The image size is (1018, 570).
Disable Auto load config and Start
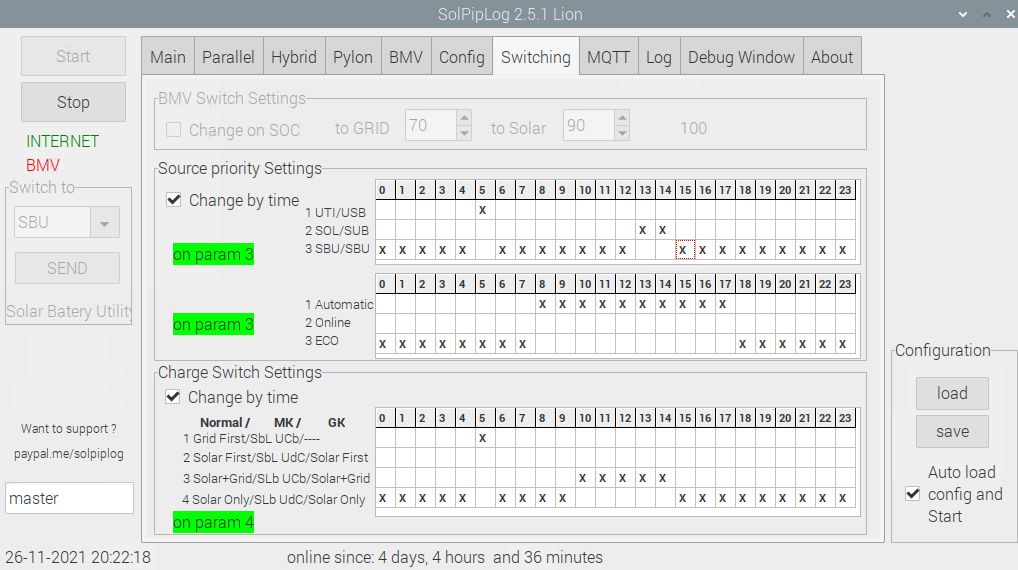coord(912,494)
